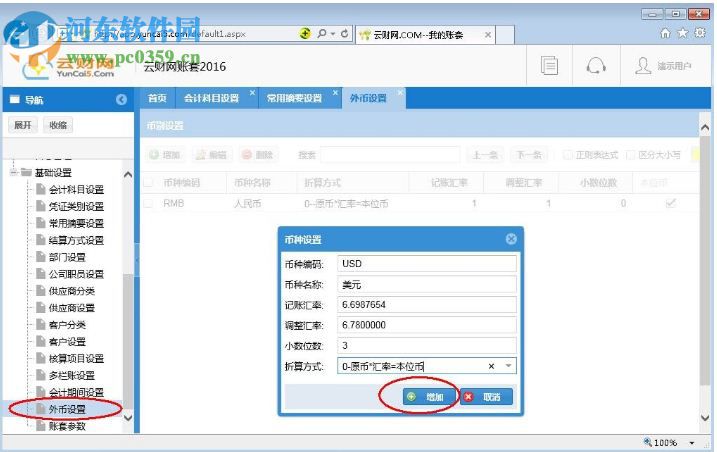
Task: Click the 增加 toolbar button in the currency list
Action: (x=165, y=155)
